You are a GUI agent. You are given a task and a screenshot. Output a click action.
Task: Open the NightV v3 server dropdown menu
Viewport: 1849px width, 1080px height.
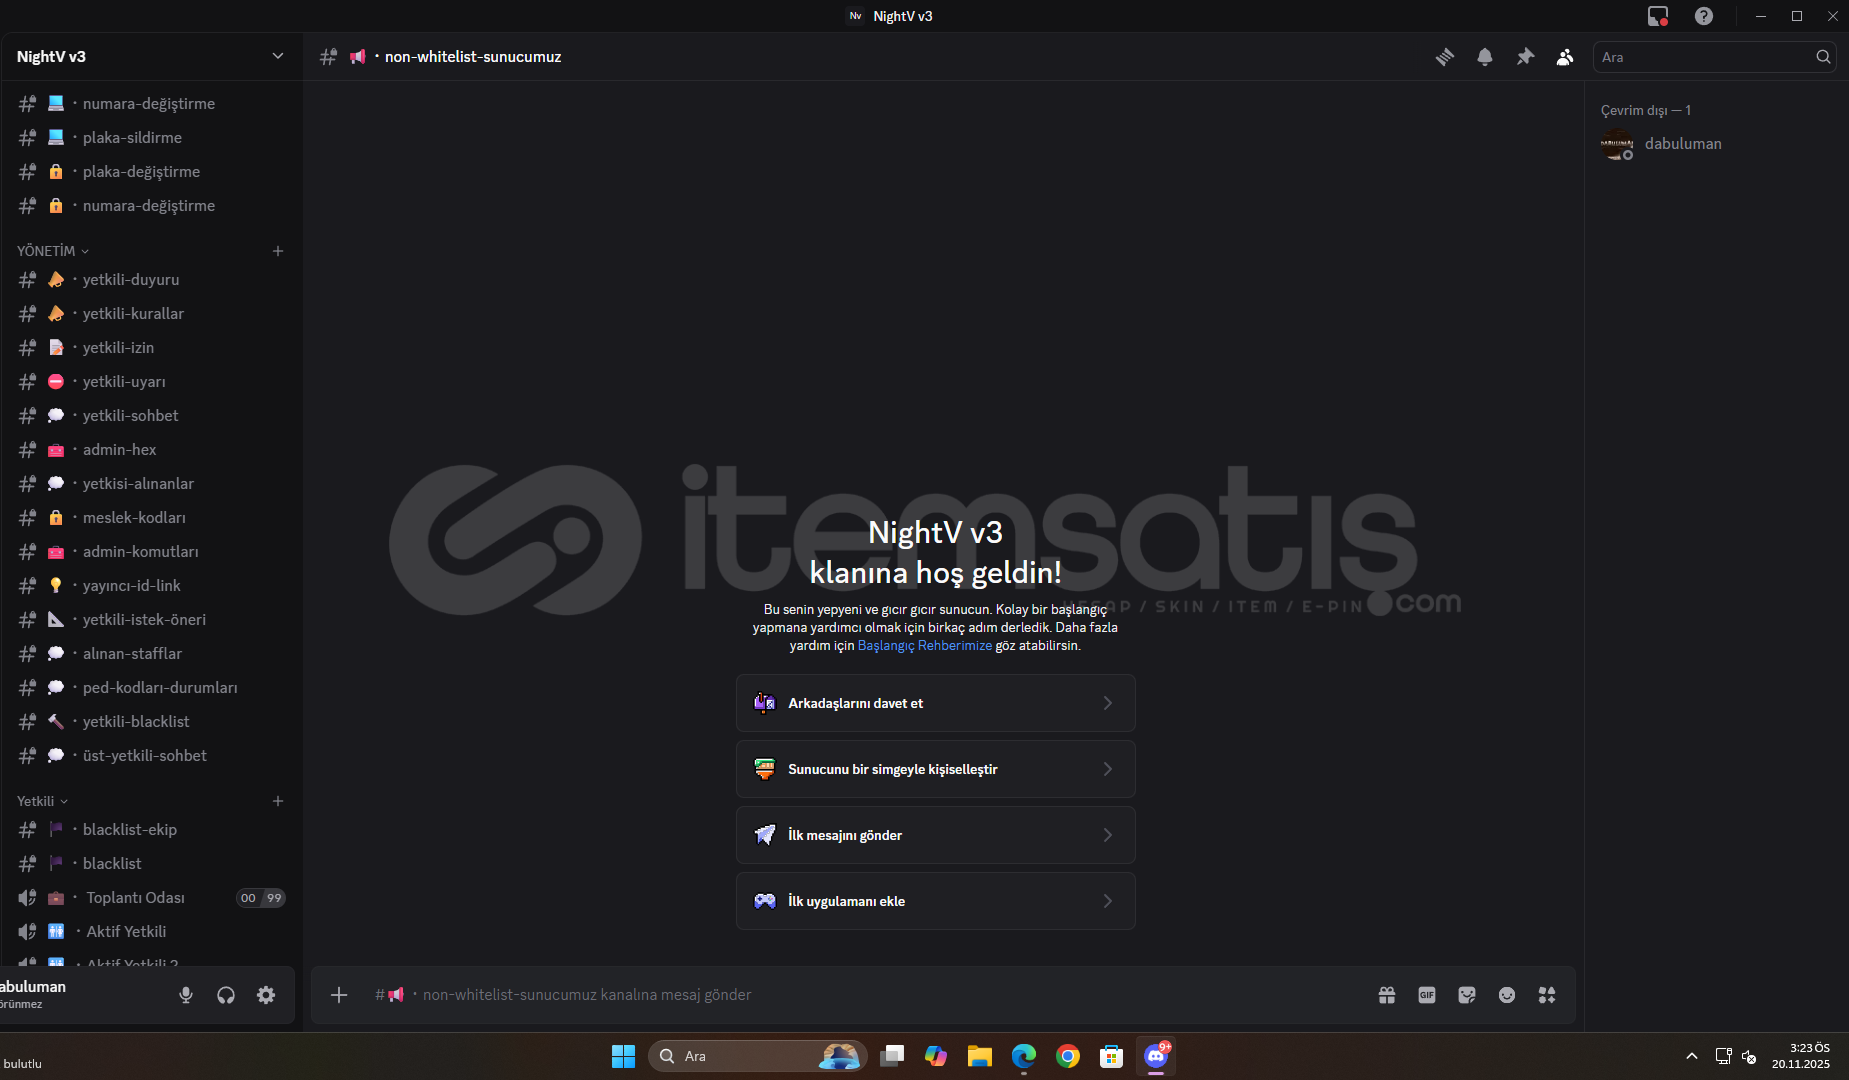pyautogui.click(x=150, y=57)
